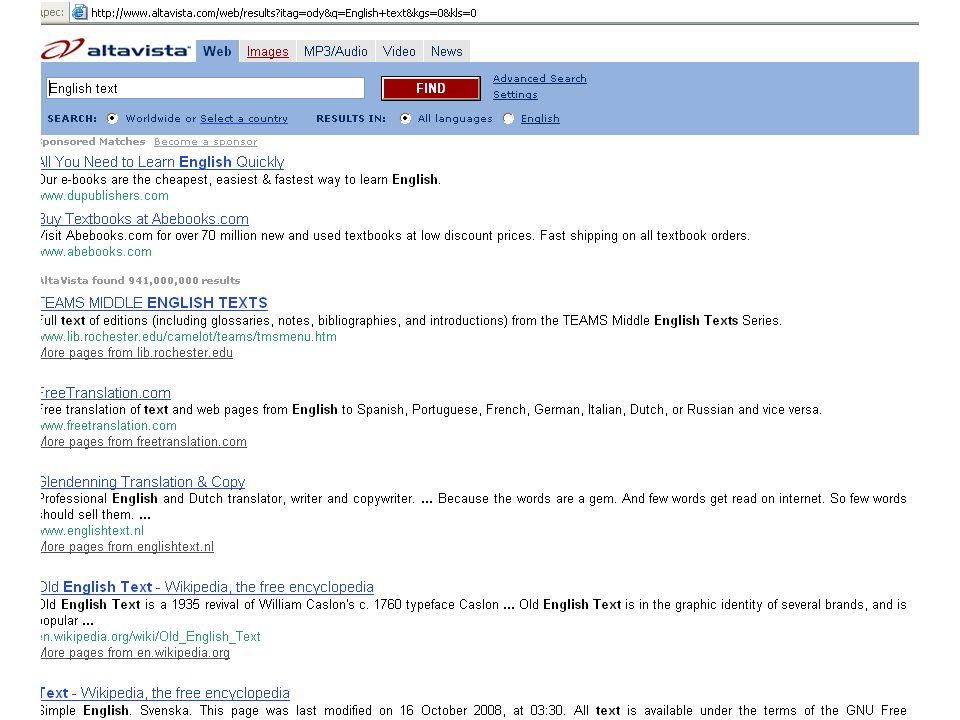
Task: Click More pages from lib.rochester.edu
Action: click(137, 353)
